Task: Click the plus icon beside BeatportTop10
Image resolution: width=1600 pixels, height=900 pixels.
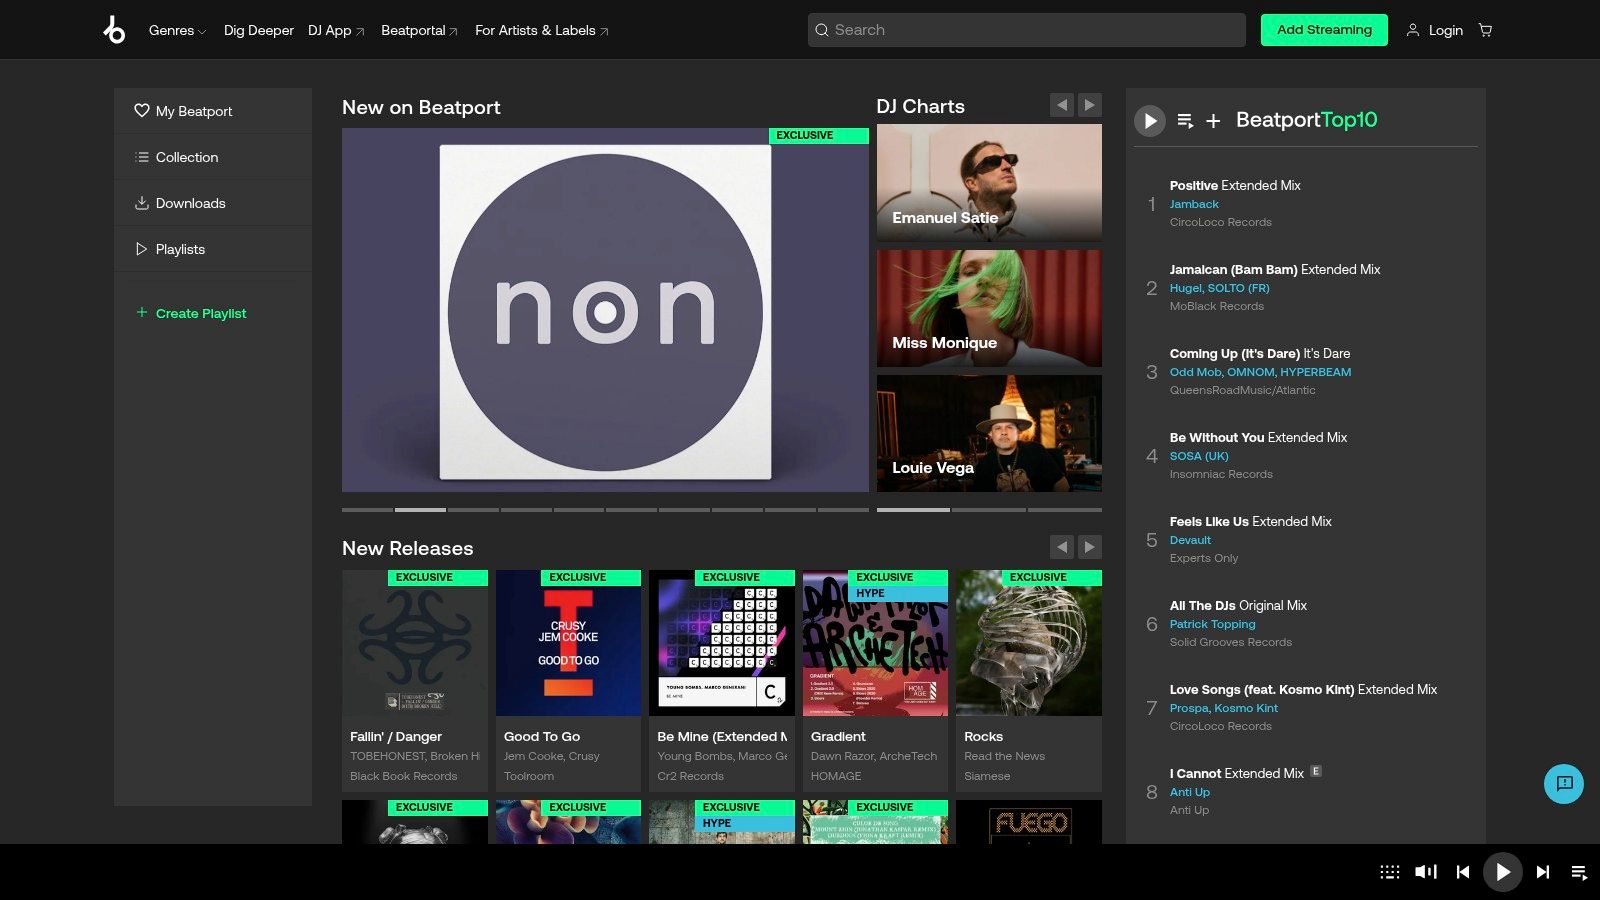Action: [x=1212, y=121]
